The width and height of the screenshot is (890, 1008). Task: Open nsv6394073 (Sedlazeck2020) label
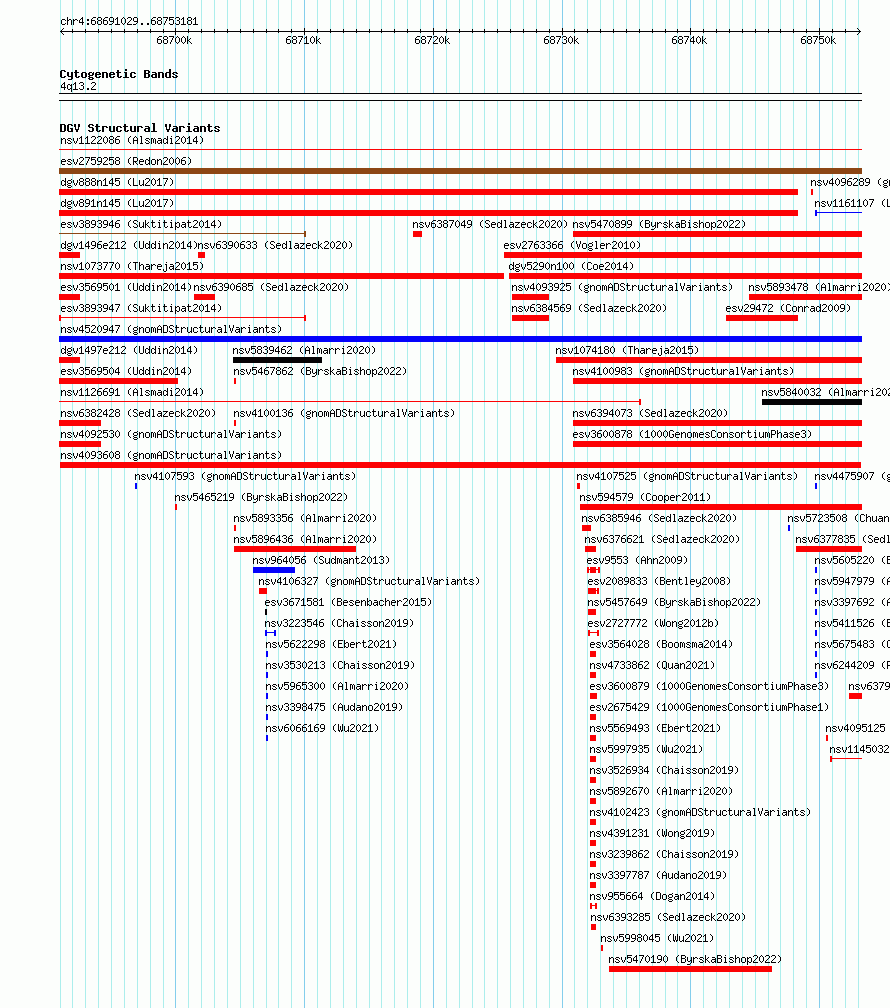[x=650, y=413]
